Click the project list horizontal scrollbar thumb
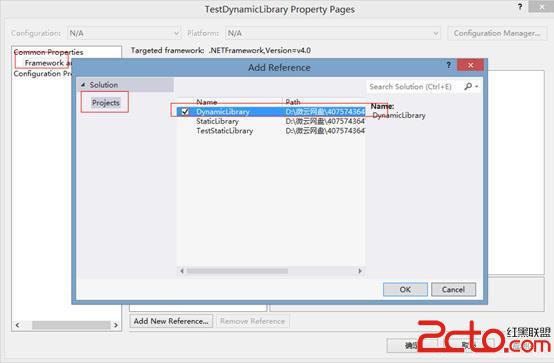 coord(237,271)
